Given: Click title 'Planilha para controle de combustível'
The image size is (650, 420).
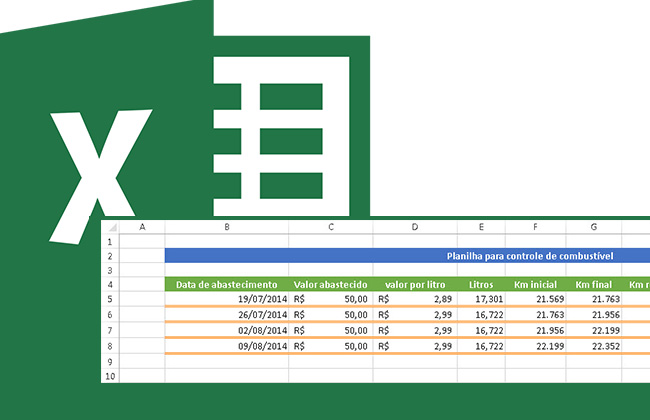Looking at the screenshot, I should (530, 256).
